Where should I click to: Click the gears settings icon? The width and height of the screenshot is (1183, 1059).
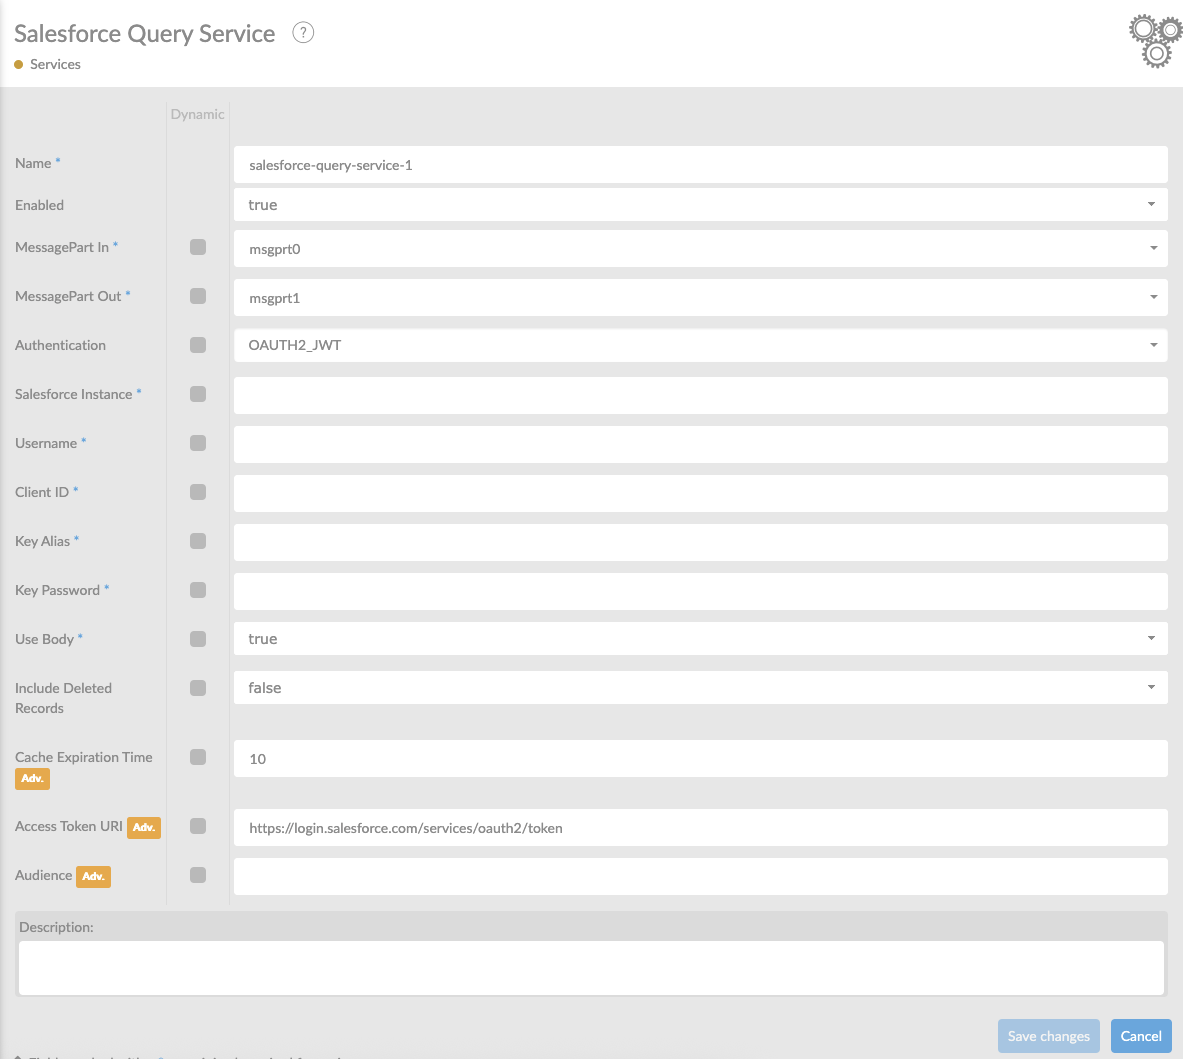[x=1156, y=41]
